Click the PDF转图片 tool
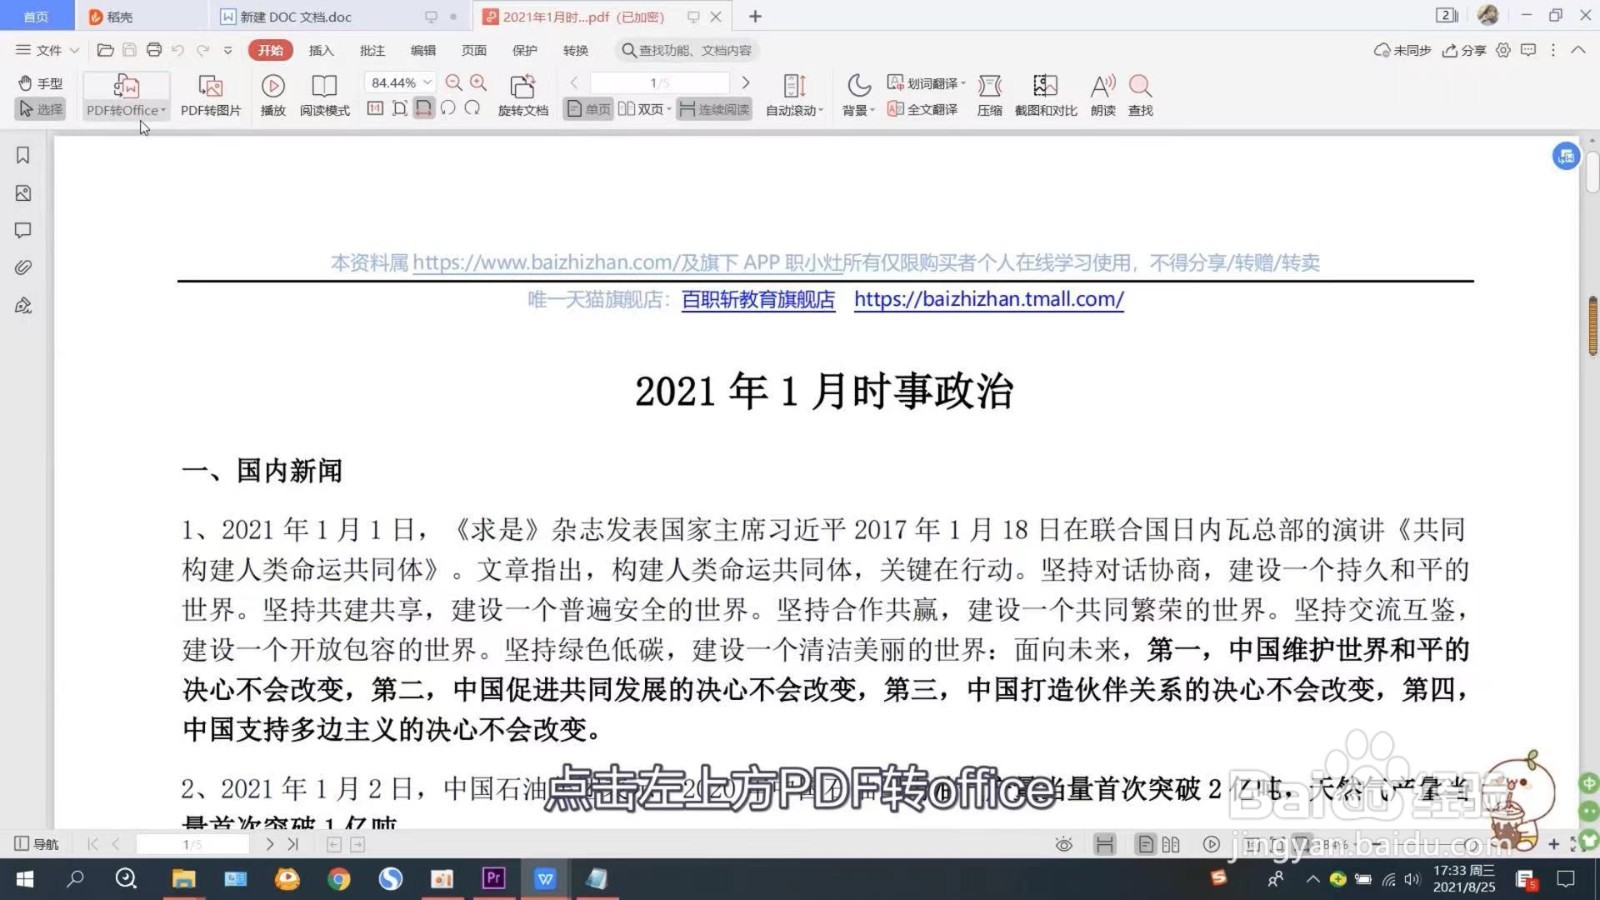 point(210,96)
